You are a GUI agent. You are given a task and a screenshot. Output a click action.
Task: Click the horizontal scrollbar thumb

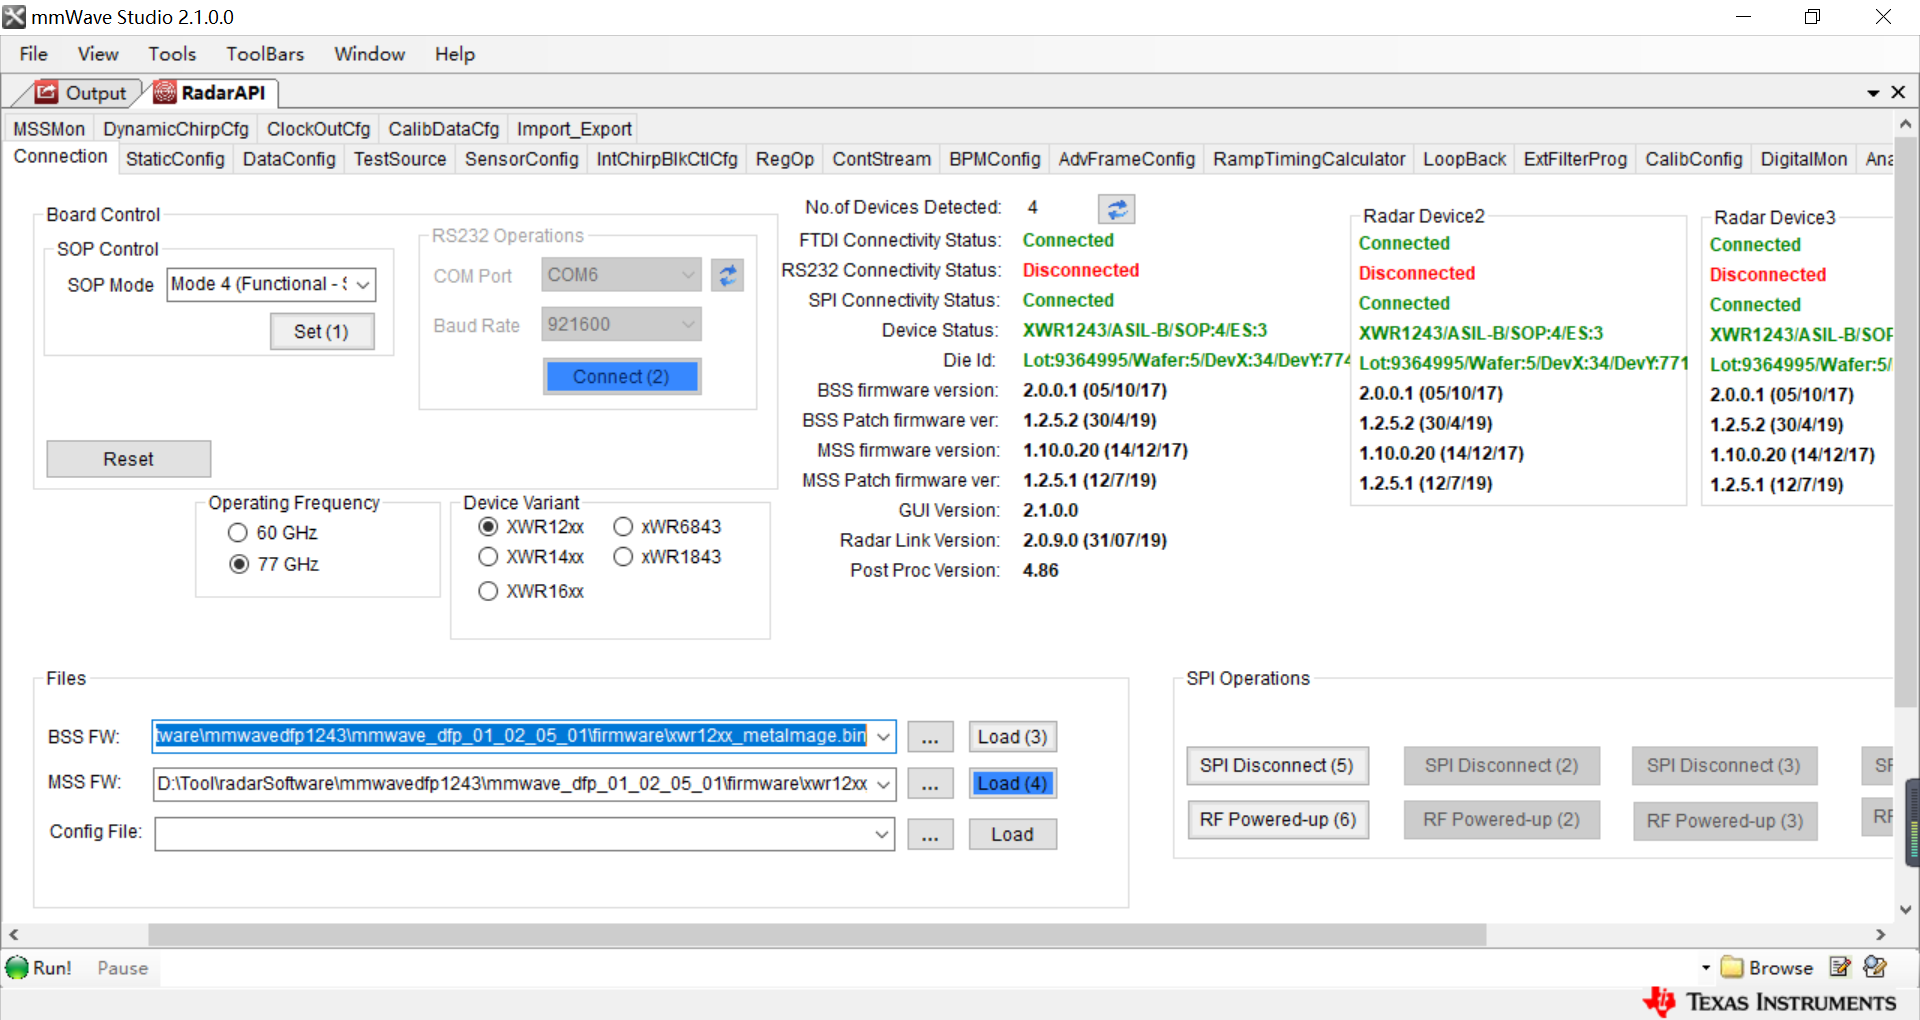pos(817,934)
